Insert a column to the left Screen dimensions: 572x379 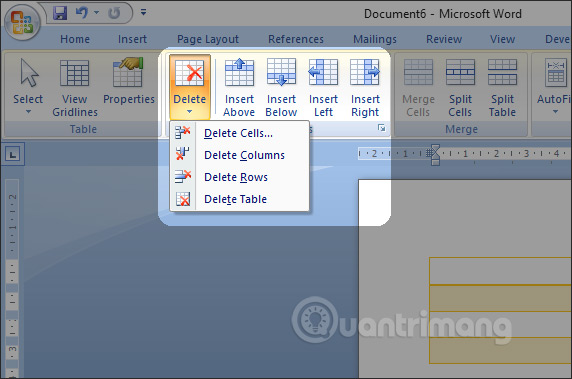(x=323, y=88)
